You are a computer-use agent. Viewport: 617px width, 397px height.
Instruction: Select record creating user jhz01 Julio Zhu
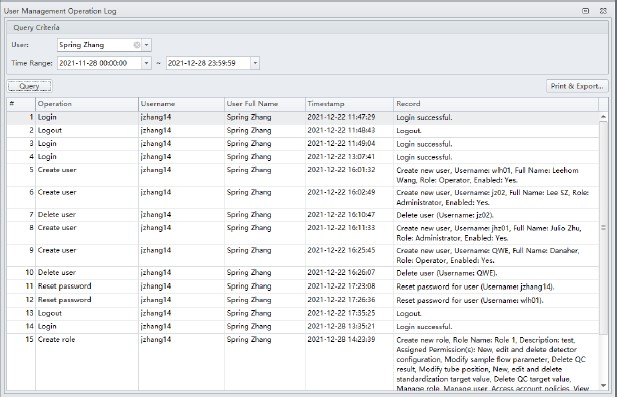(x=489, y=233)
